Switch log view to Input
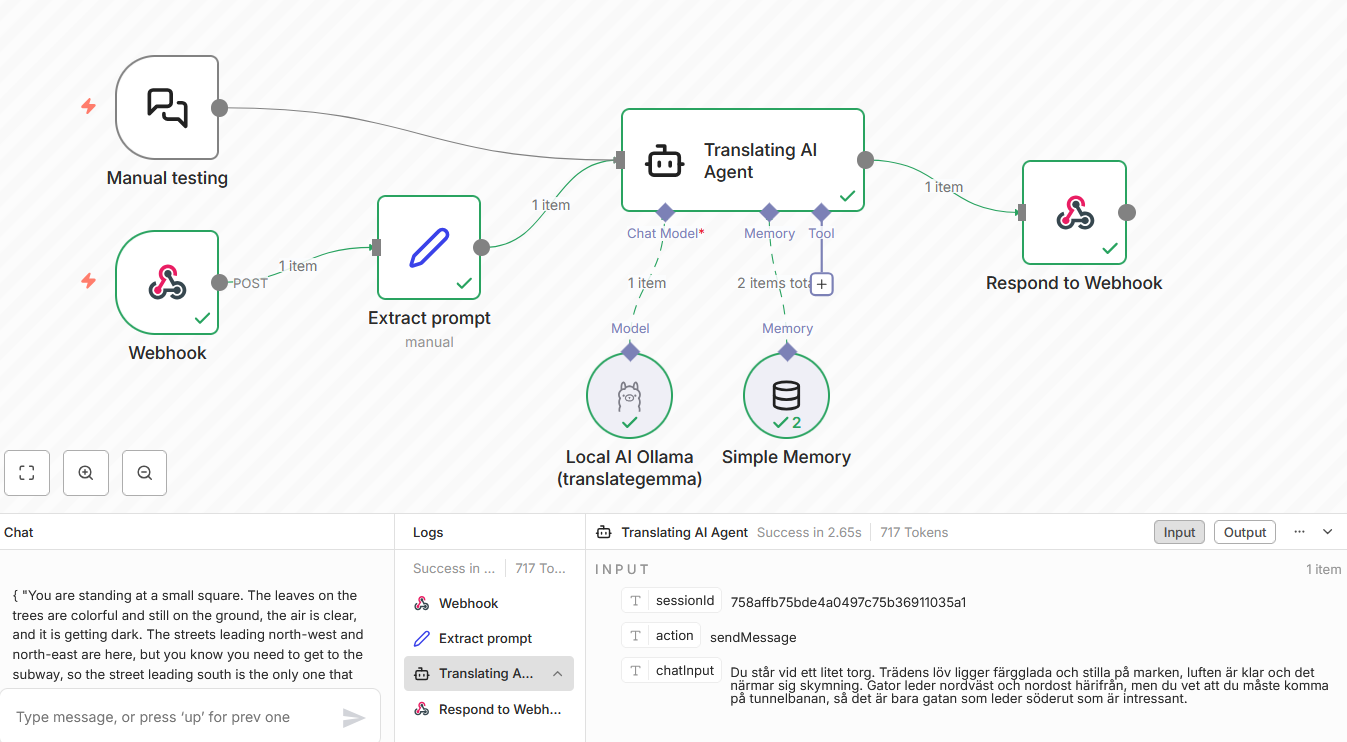The height and width of the screenshot is (742, 1347). (1179, 532)
